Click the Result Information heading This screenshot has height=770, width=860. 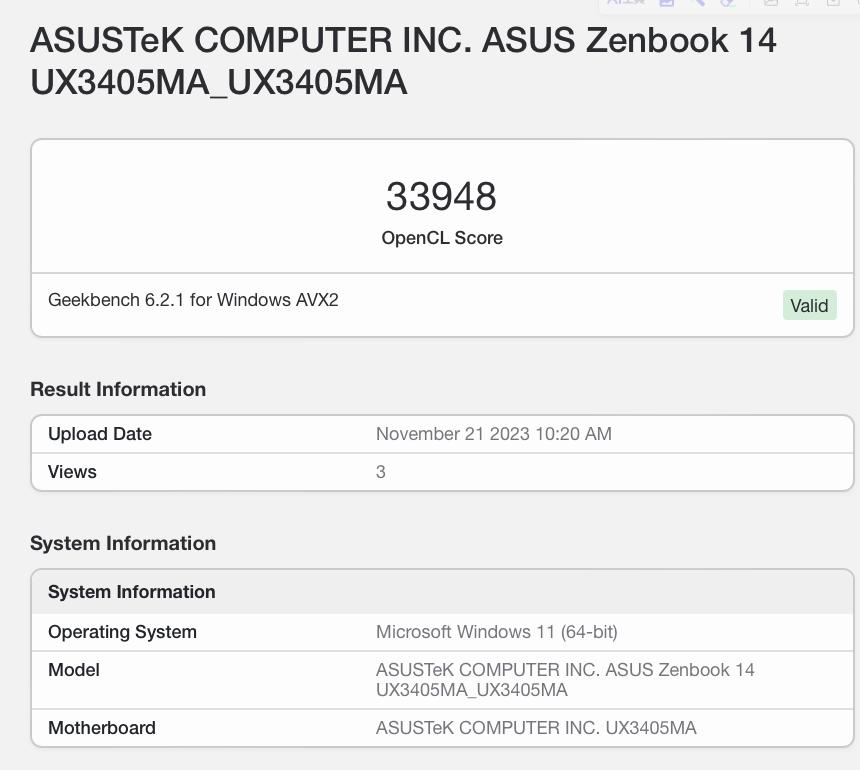point(118,389)
